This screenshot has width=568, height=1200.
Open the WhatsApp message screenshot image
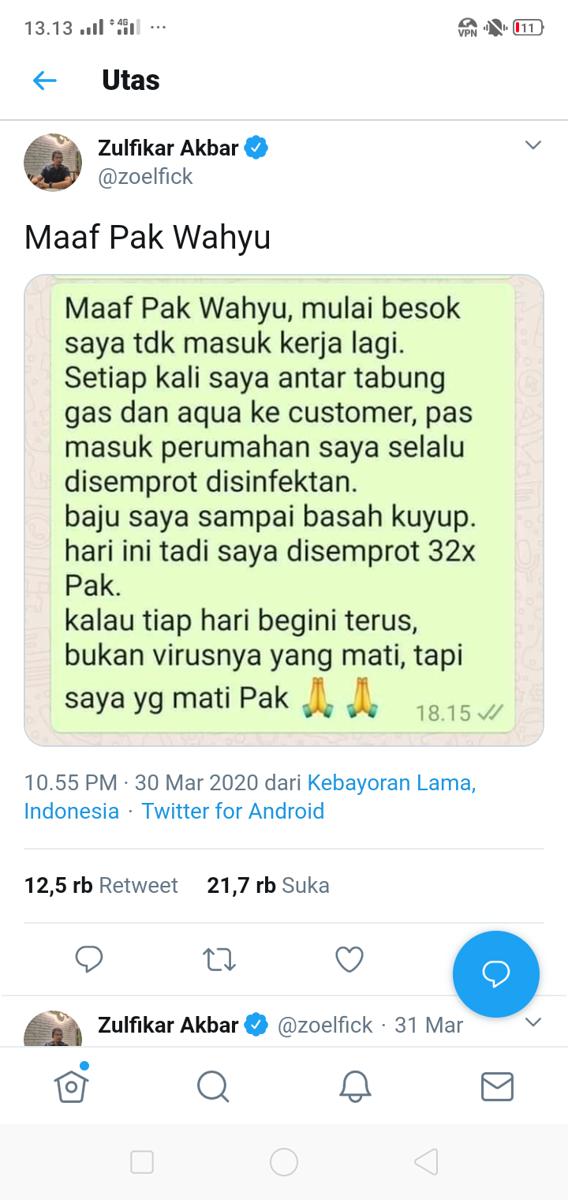pos(284,509)
